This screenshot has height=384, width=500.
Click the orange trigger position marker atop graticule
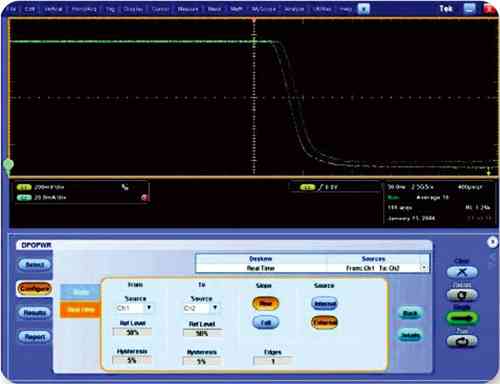(x=254, y=20)
